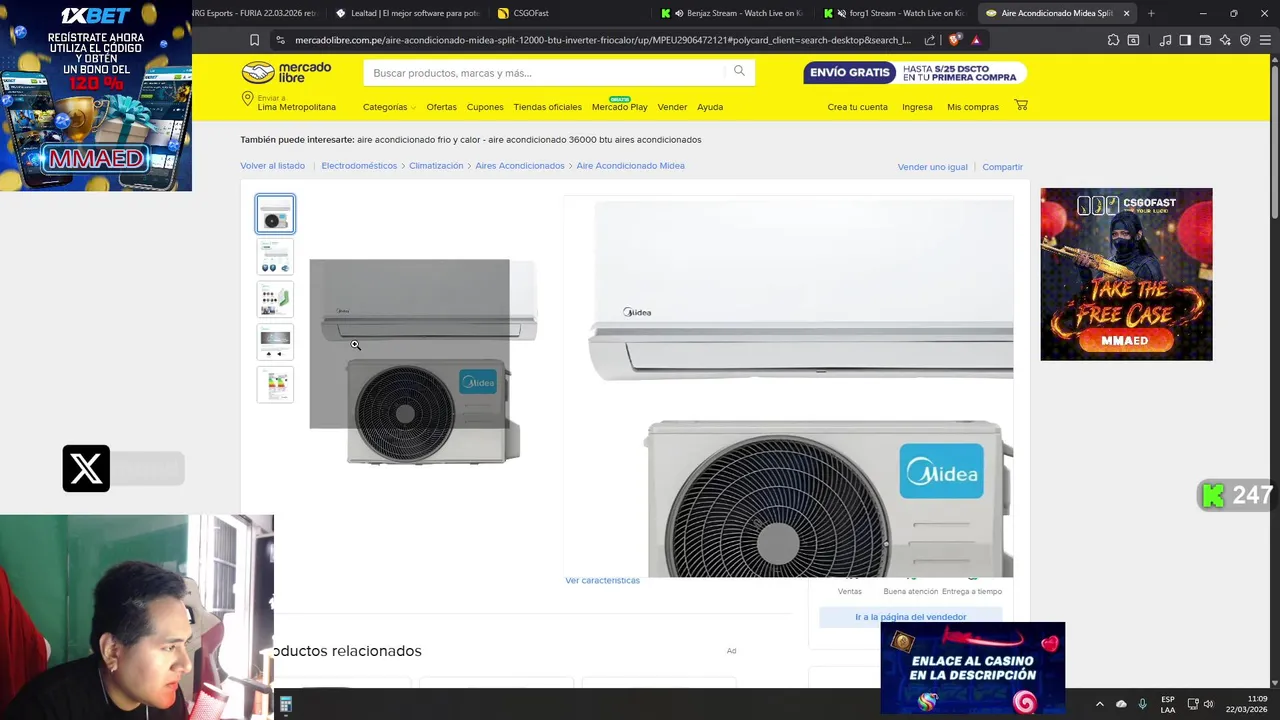Image resolution: width=1280 pixels, height=720 pixels.
Task: Open Cupones in the navigation menu
Action: tap(485, 107)
